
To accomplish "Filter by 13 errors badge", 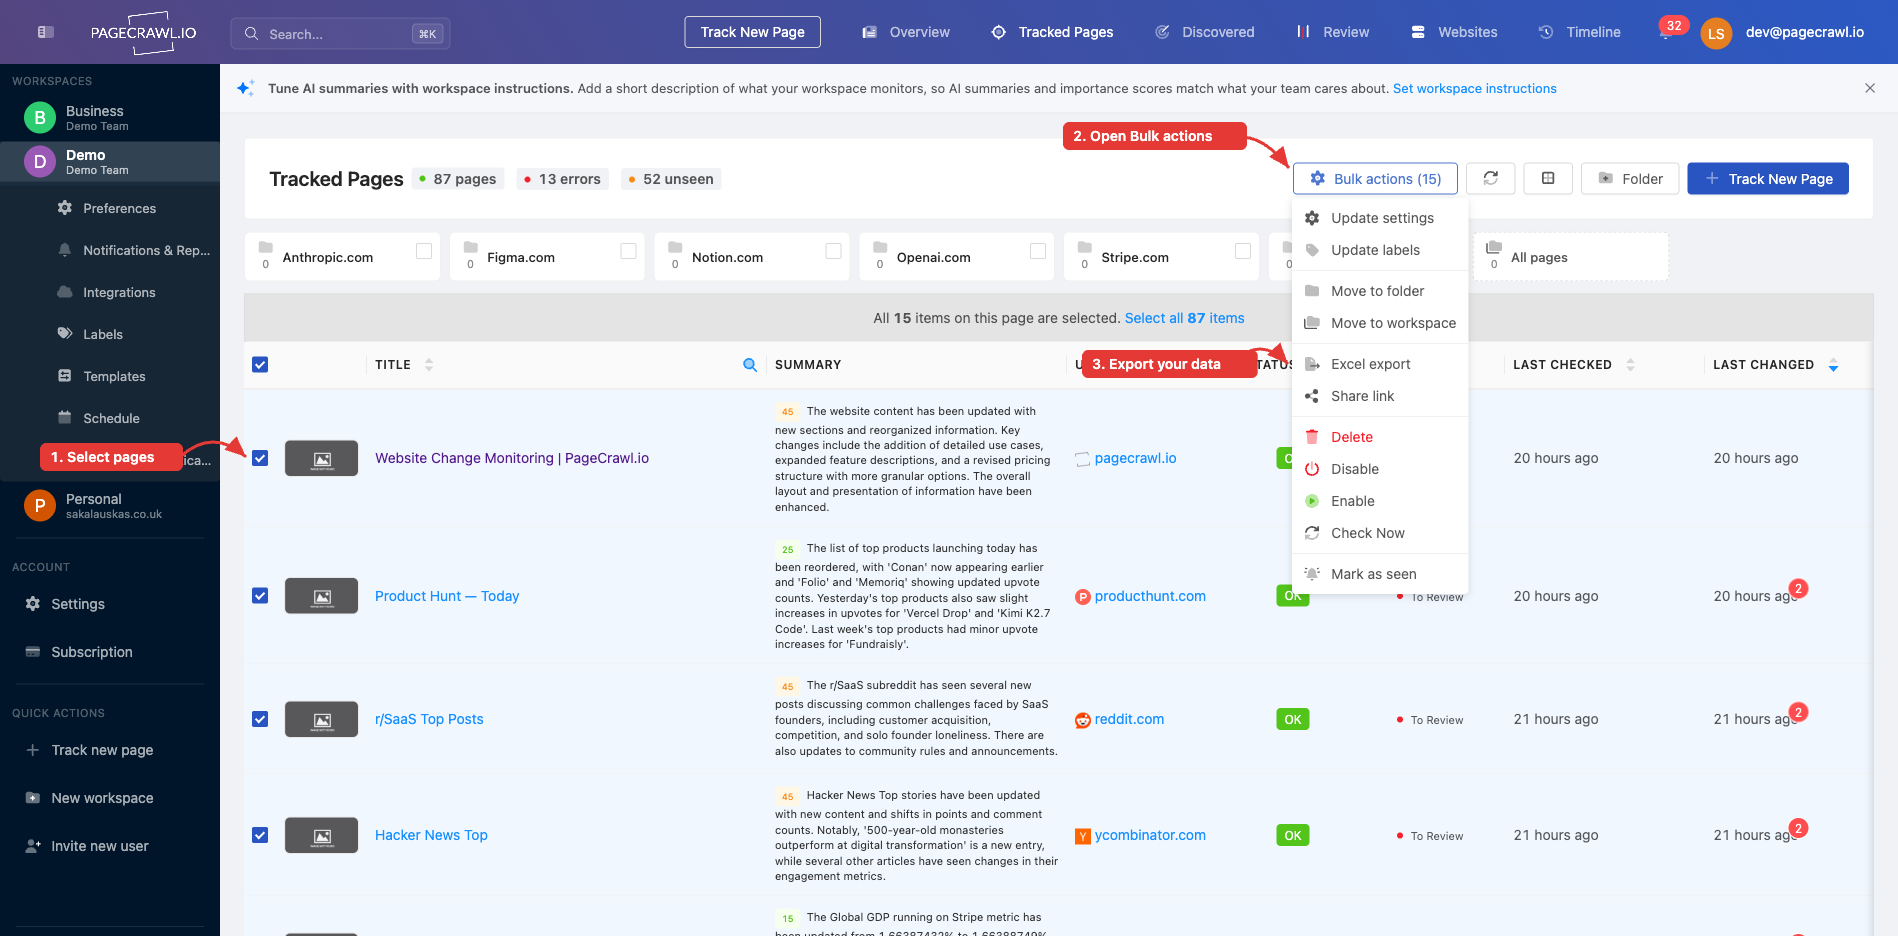I will pyautogui.click(x=563, y=179).
